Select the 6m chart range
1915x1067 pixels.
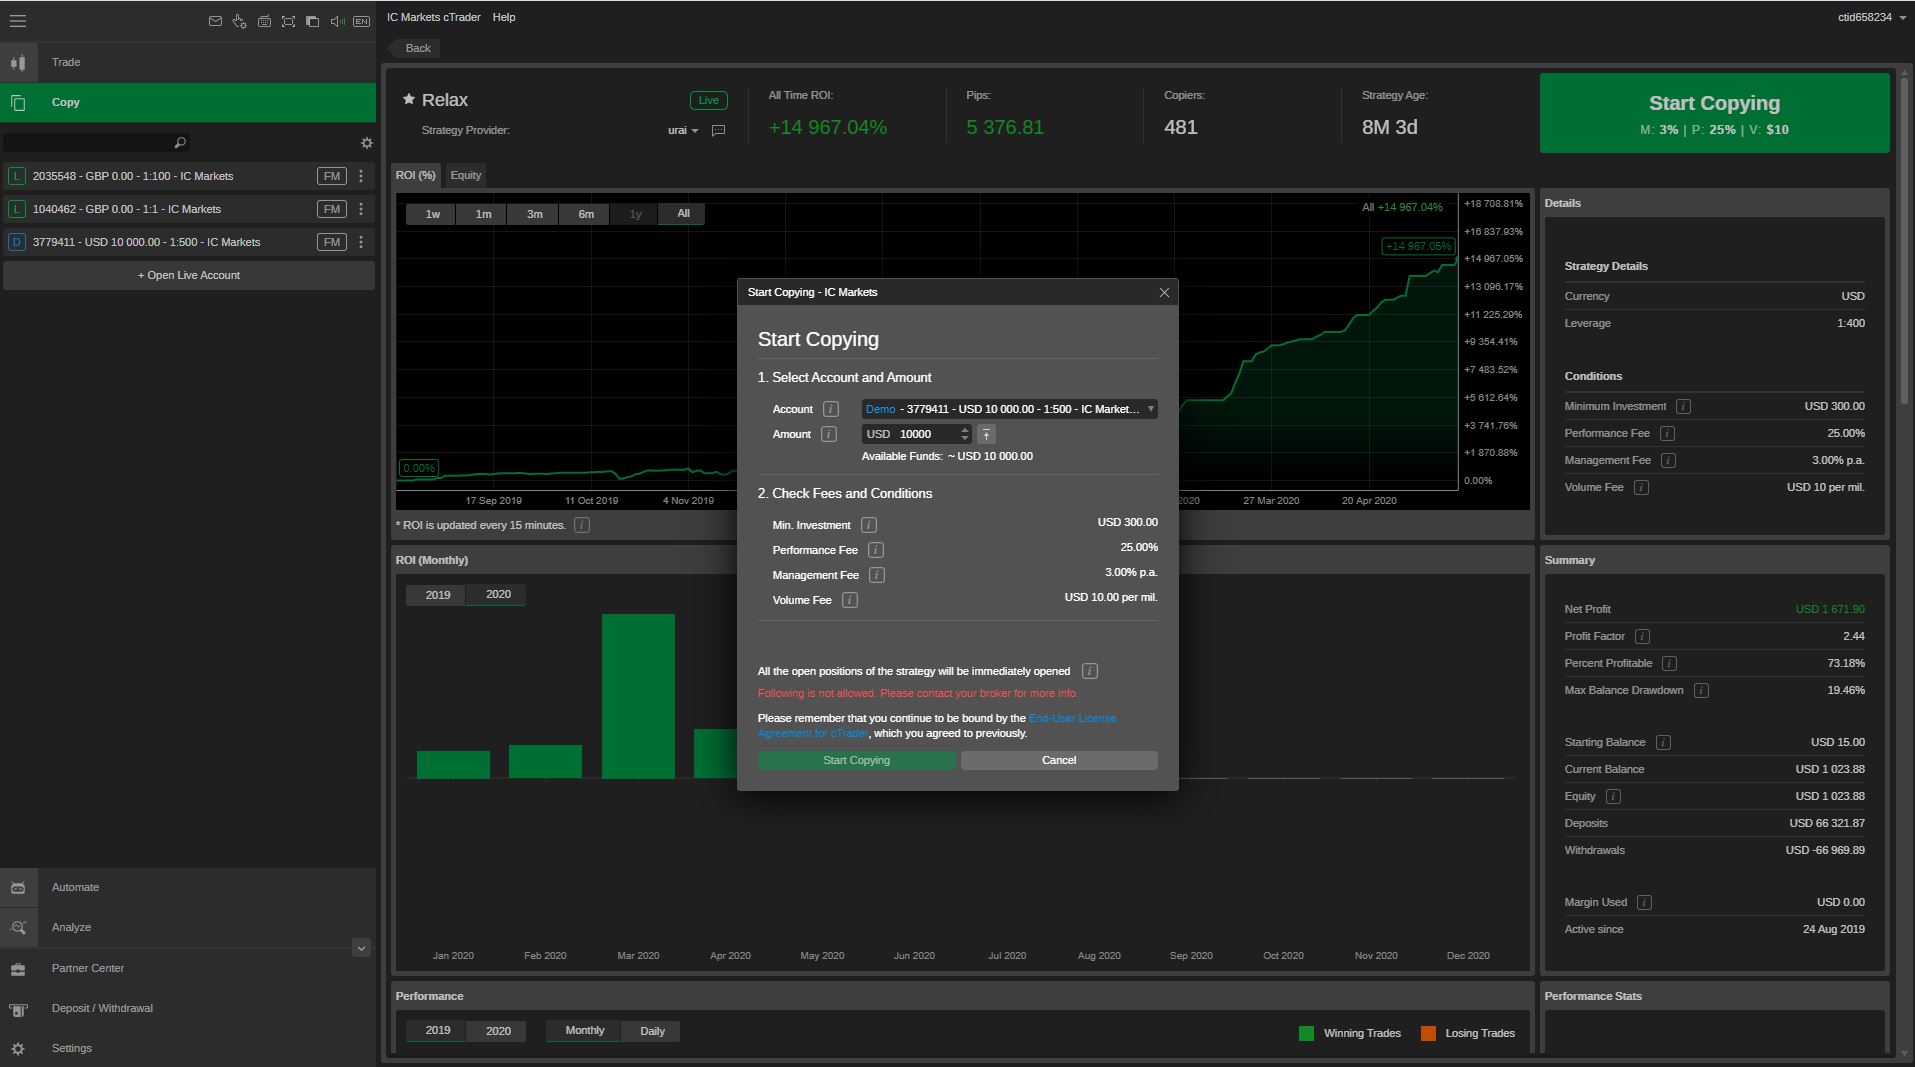coord(586,214)
